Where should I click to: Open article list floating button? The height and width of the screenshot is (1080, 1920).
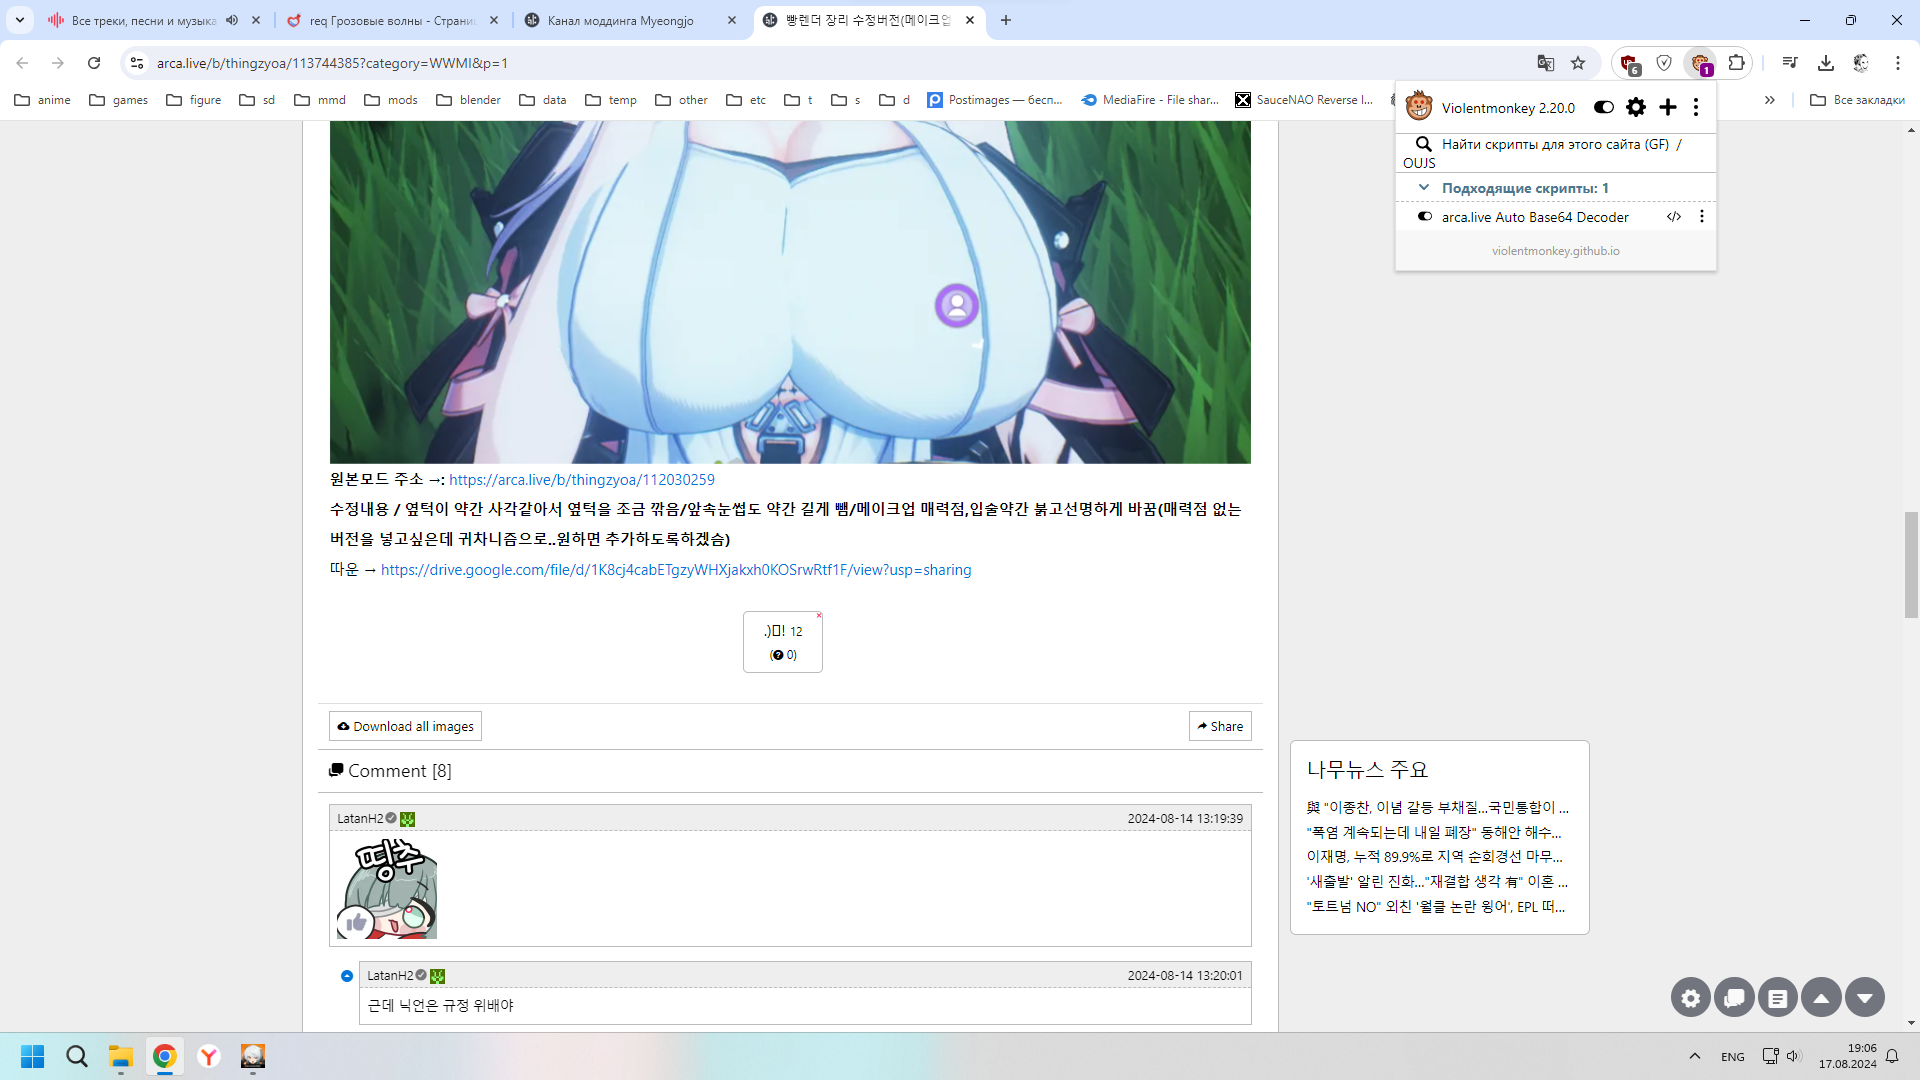point(1778,998)
